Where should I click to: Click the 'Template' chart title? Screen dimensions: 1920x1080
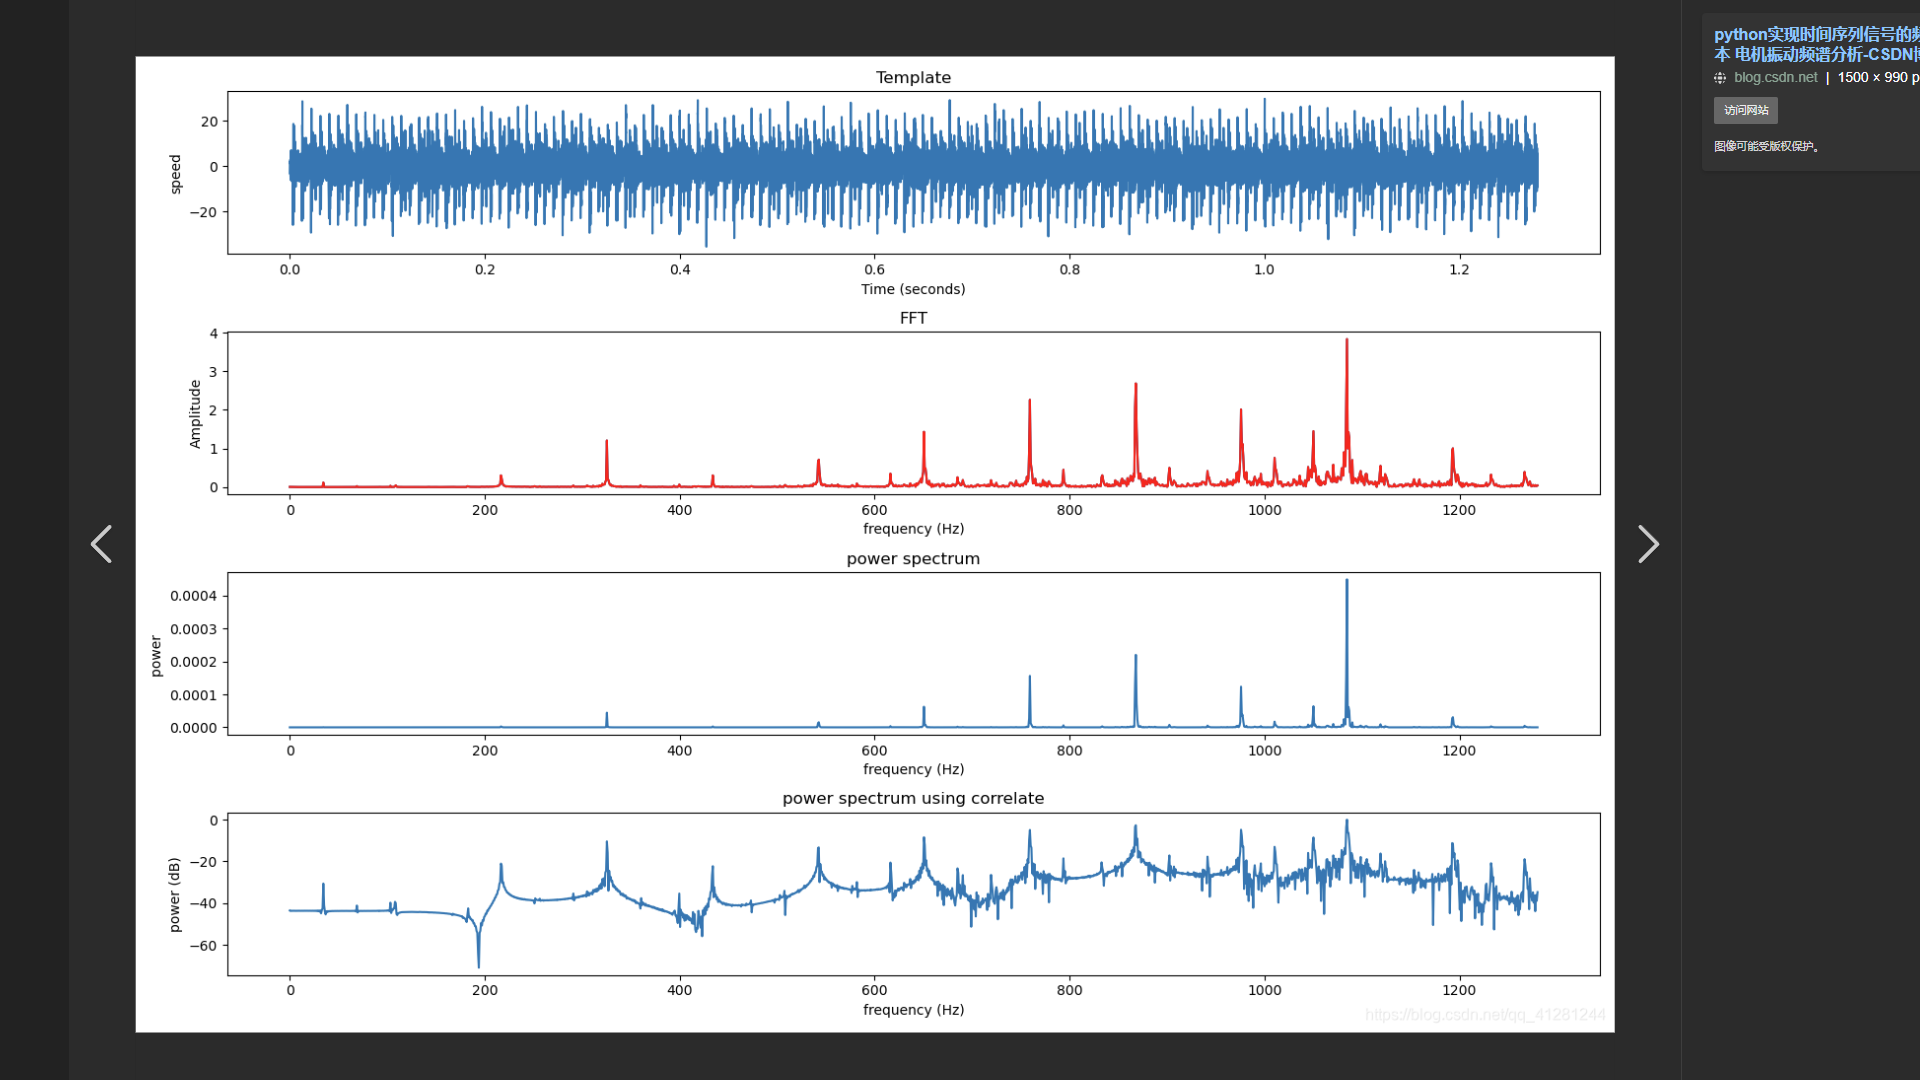[912, 78]
